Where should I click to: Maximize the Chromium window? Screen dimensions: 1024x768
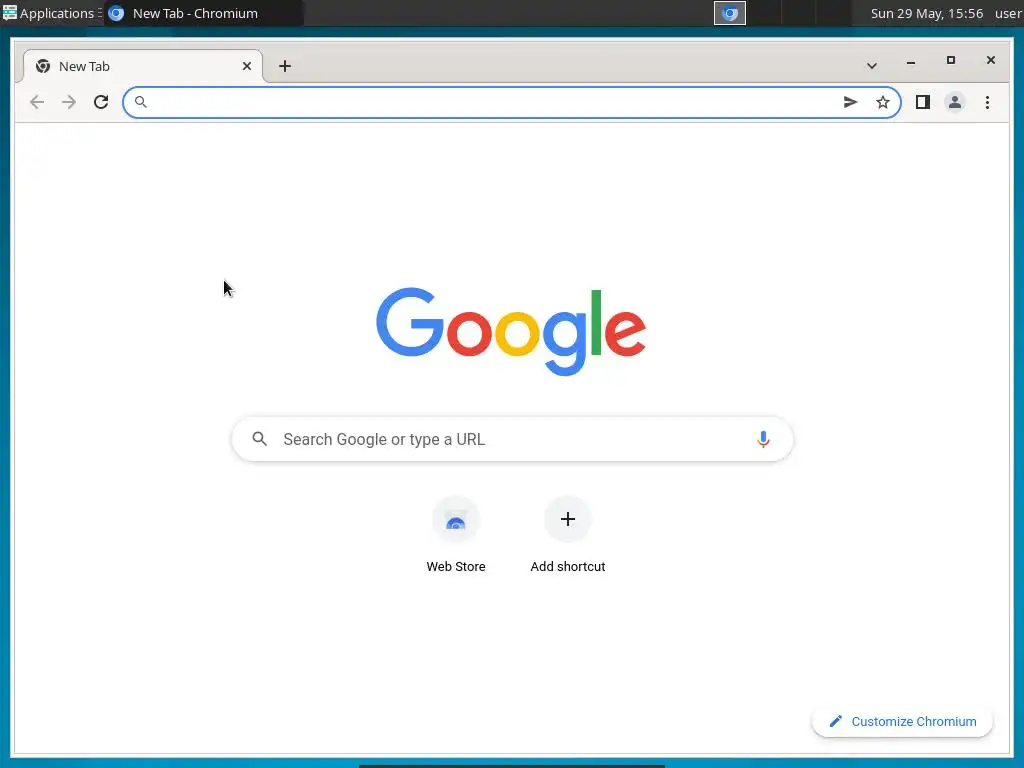pyautogui.click(x=951, y=60)
